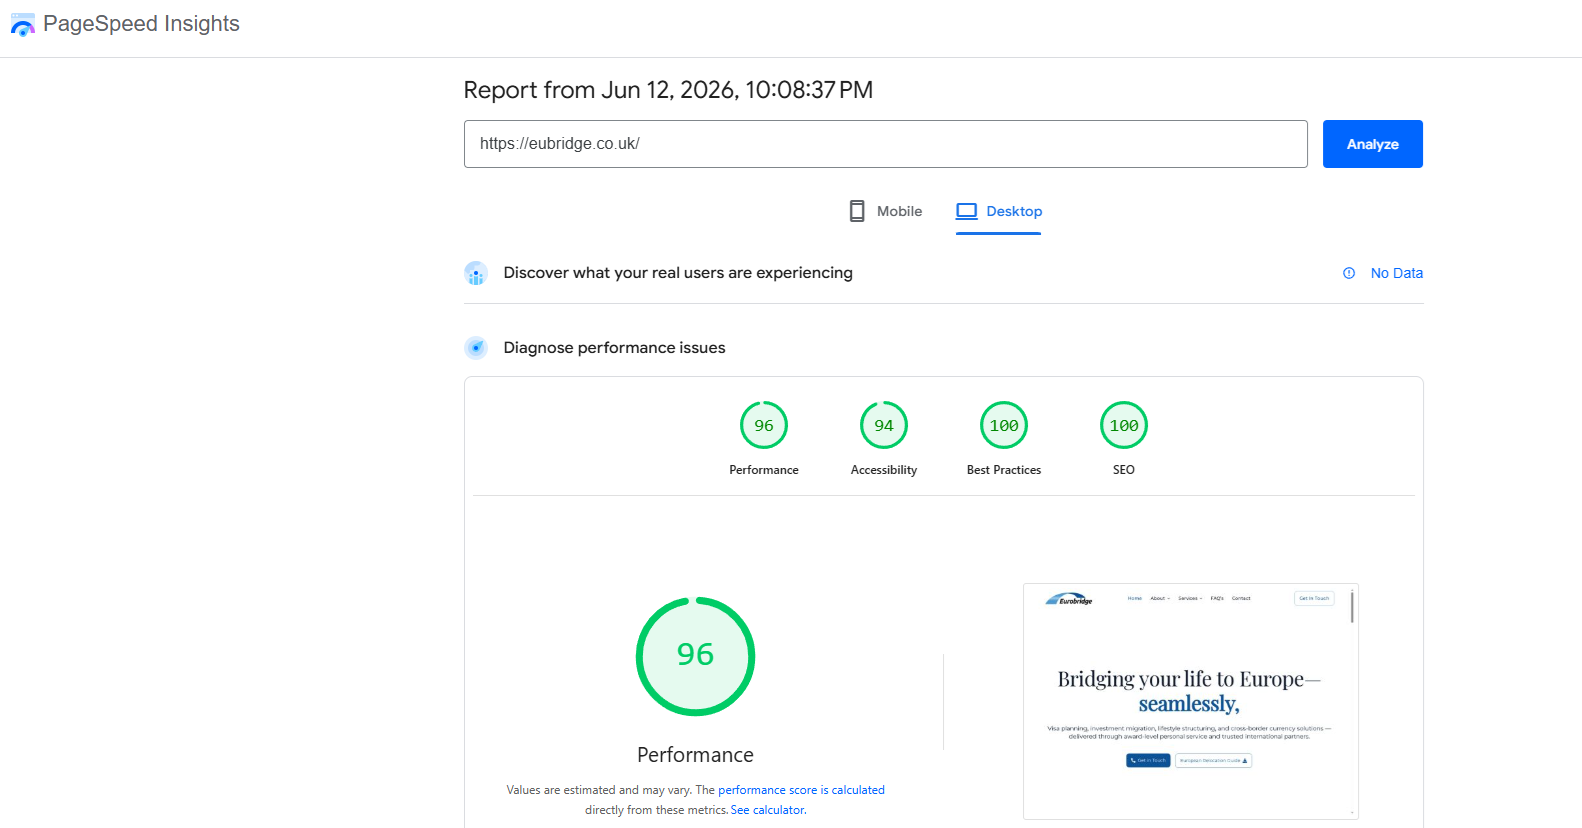1582x828 pixels.
Task: Click the large 96 performance gauge
Action: 695,656
